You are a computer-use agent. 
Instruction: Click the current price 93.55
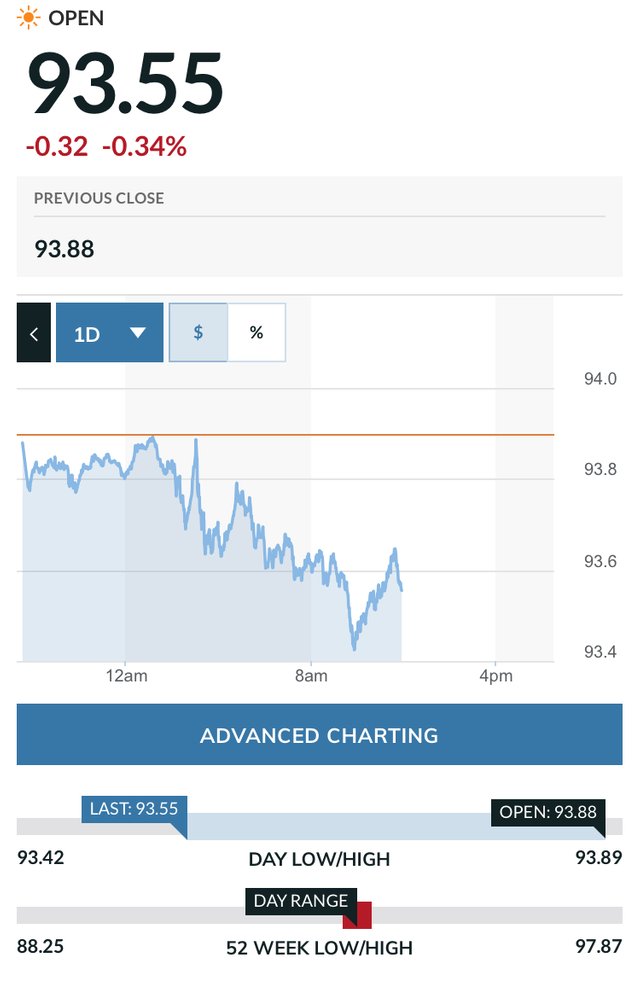pyautogui.click(x=125, y=85)
